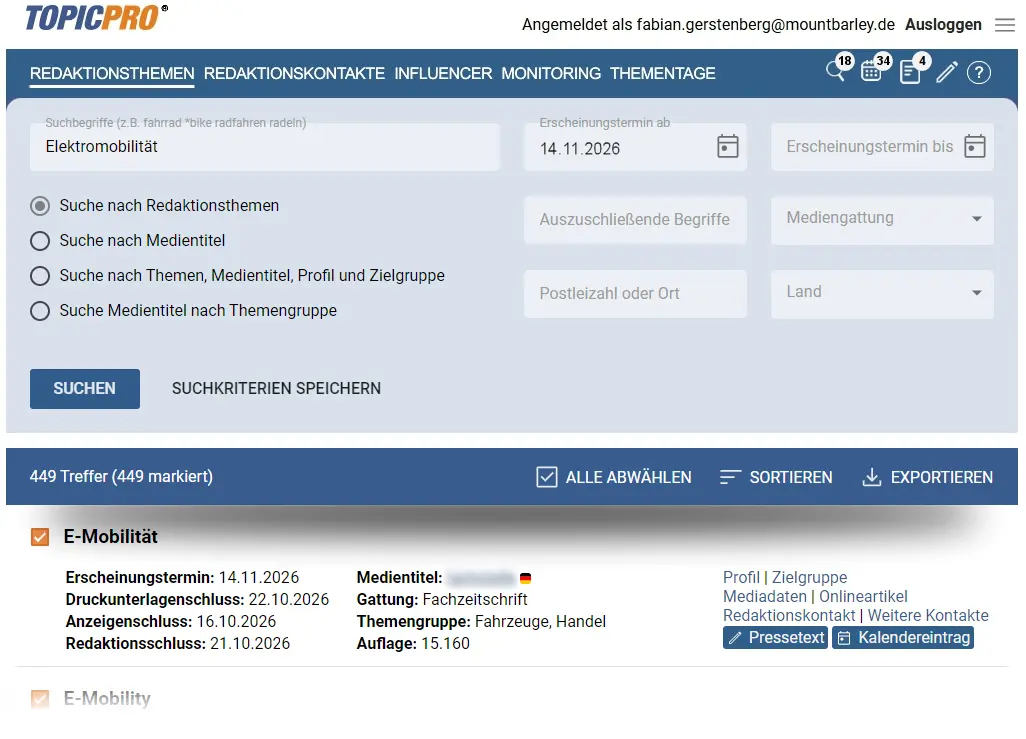Click the pencil edit icon in header
Image resolution: width=1026 pixels, height=739 pixels.
pos(946,72)
